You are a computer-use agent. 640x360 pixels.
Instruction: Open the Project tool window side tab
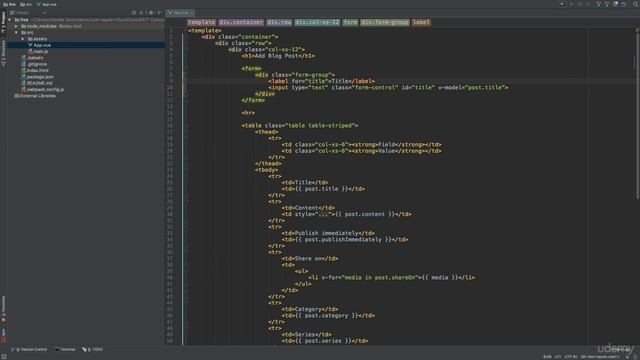click(3, 22)
